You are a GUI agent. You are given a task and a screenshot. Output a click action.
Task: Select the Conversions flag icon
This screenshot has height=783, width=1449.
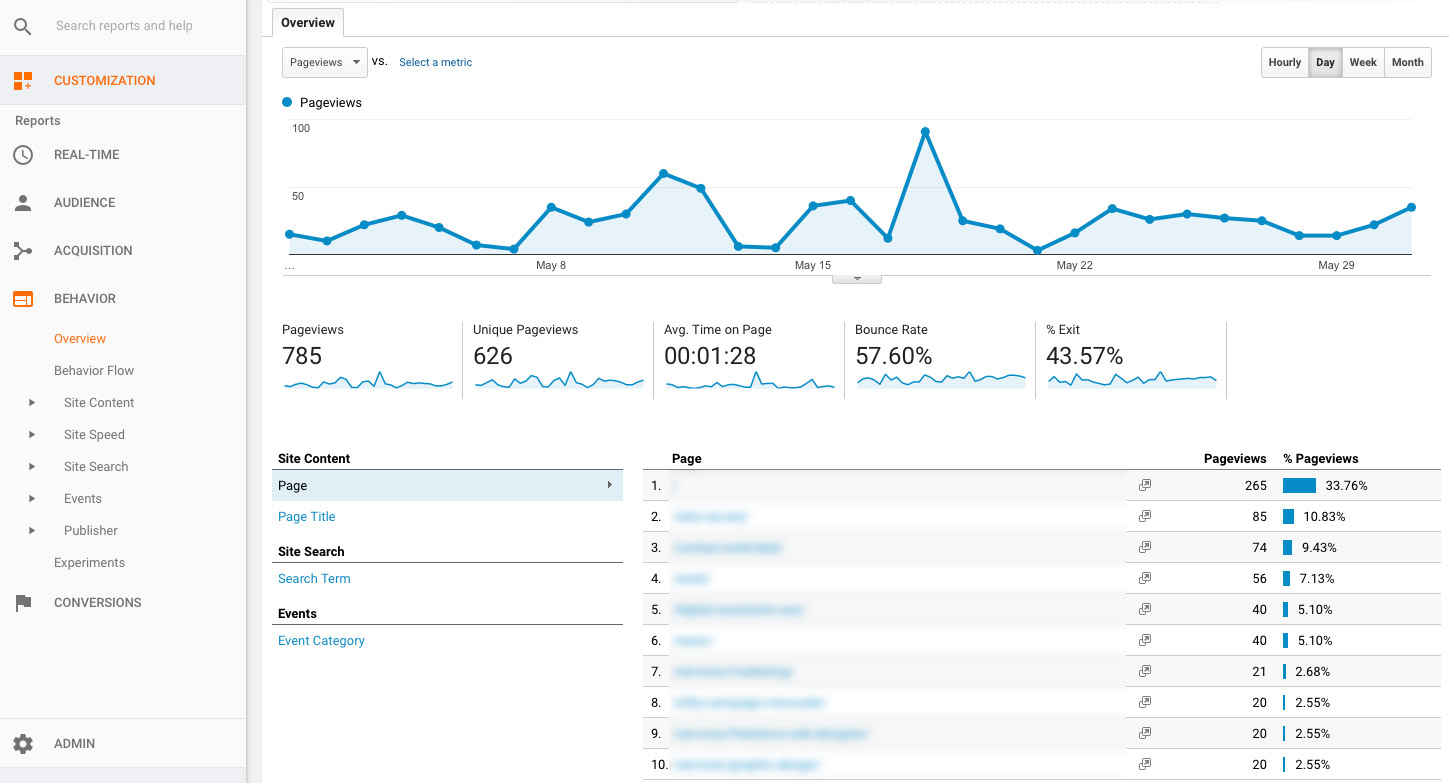[23, 602]
